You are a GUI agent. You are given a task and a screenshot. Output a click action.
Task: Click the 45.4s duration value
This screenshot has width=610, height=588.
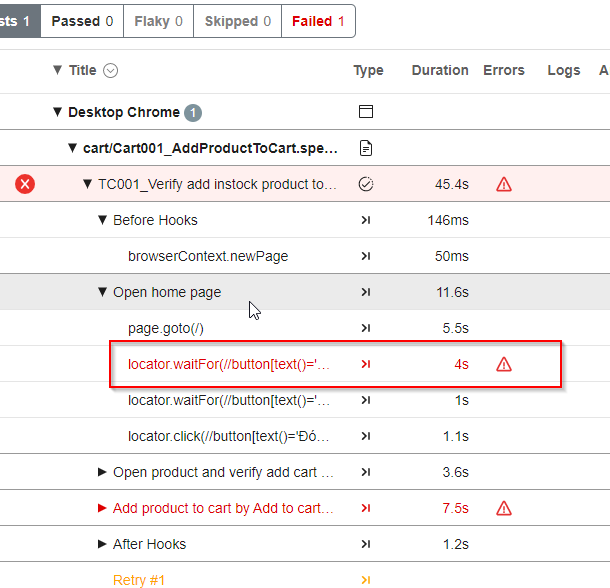452,184
